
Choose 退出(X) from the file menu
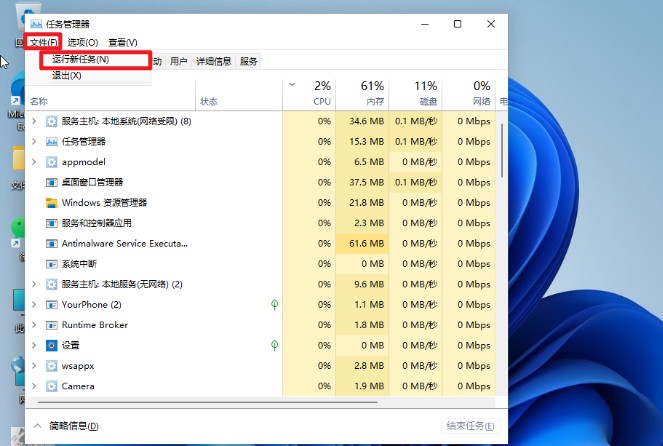66,76
